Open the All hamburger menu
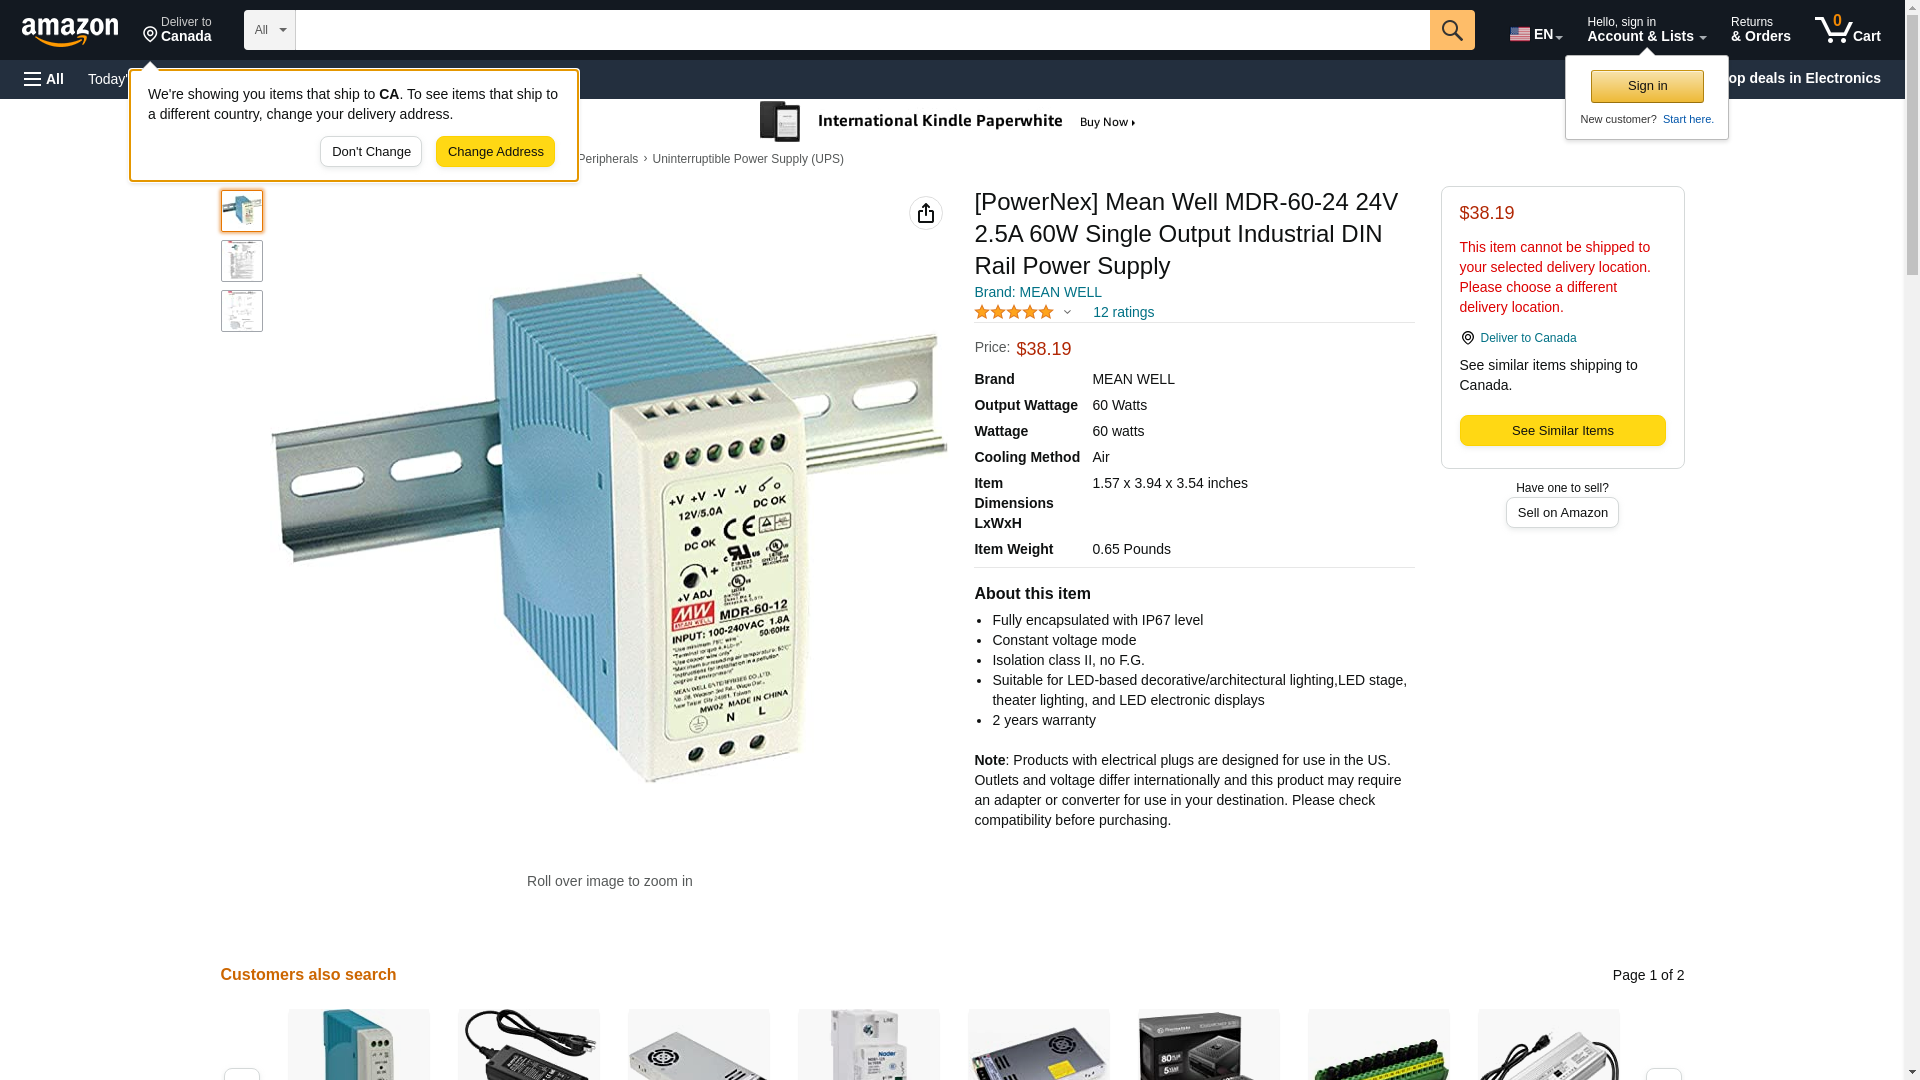 coord(44,79)
